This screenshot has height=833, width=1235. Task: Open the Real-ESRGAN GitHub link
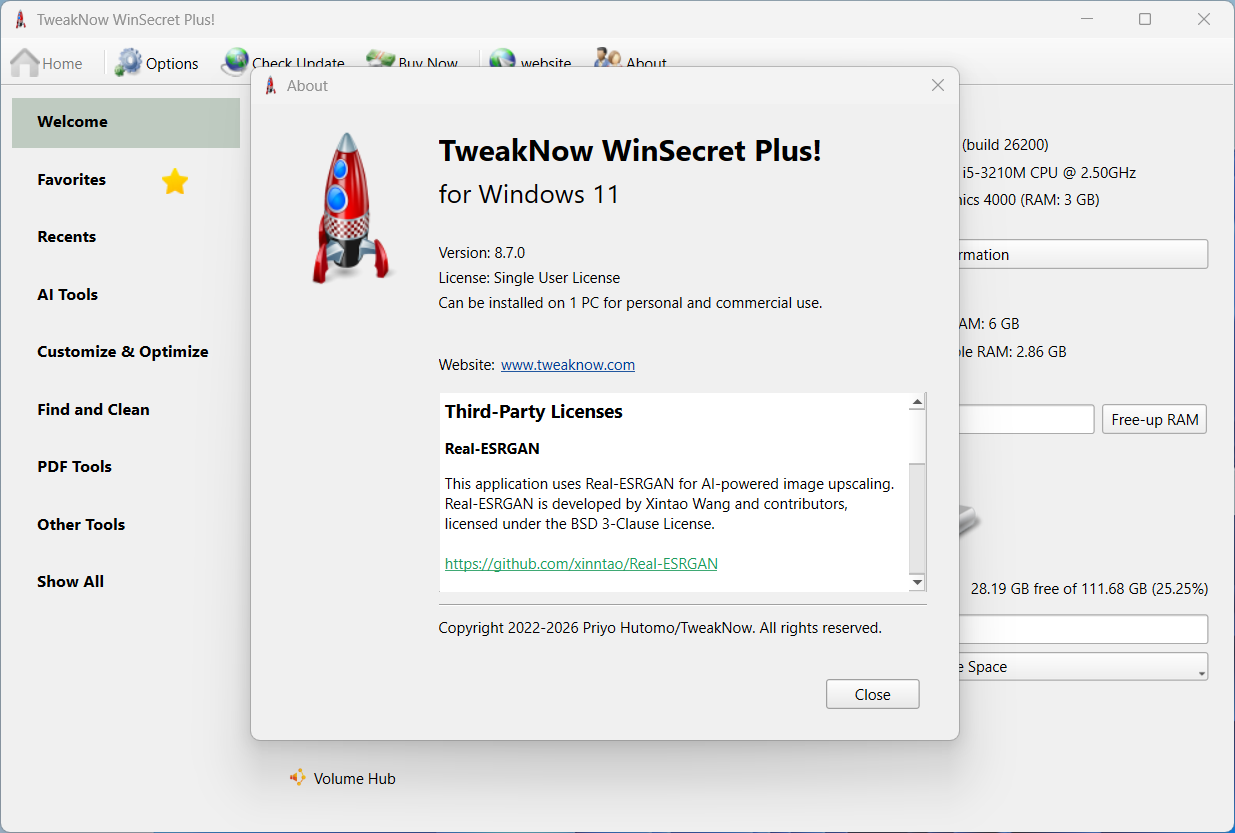581,564
